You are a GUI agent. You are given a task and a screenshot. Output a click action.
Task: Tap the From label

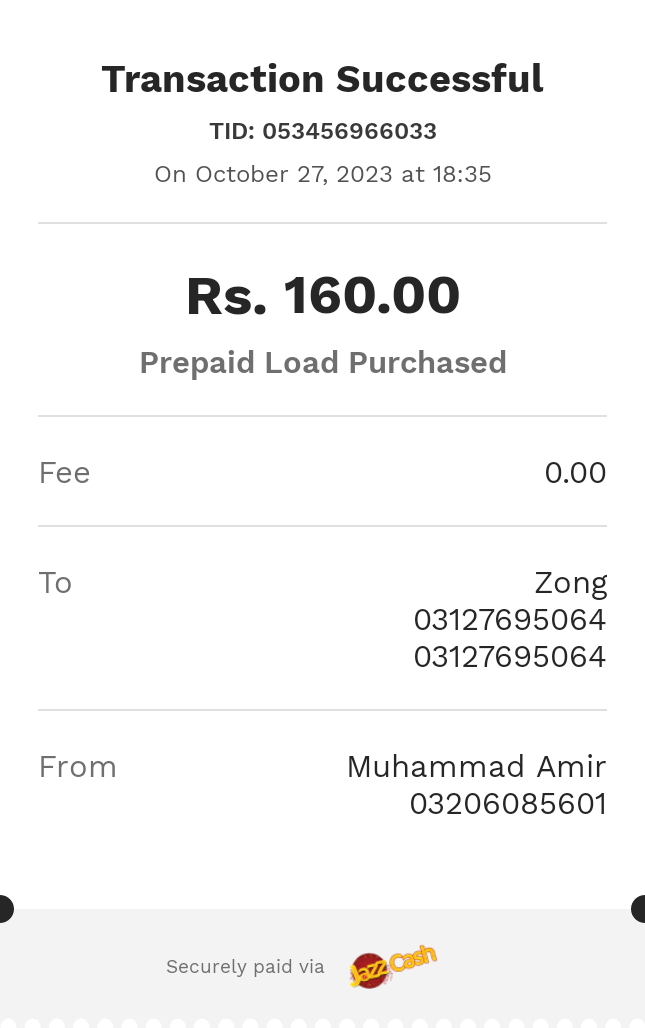(77, 767)
